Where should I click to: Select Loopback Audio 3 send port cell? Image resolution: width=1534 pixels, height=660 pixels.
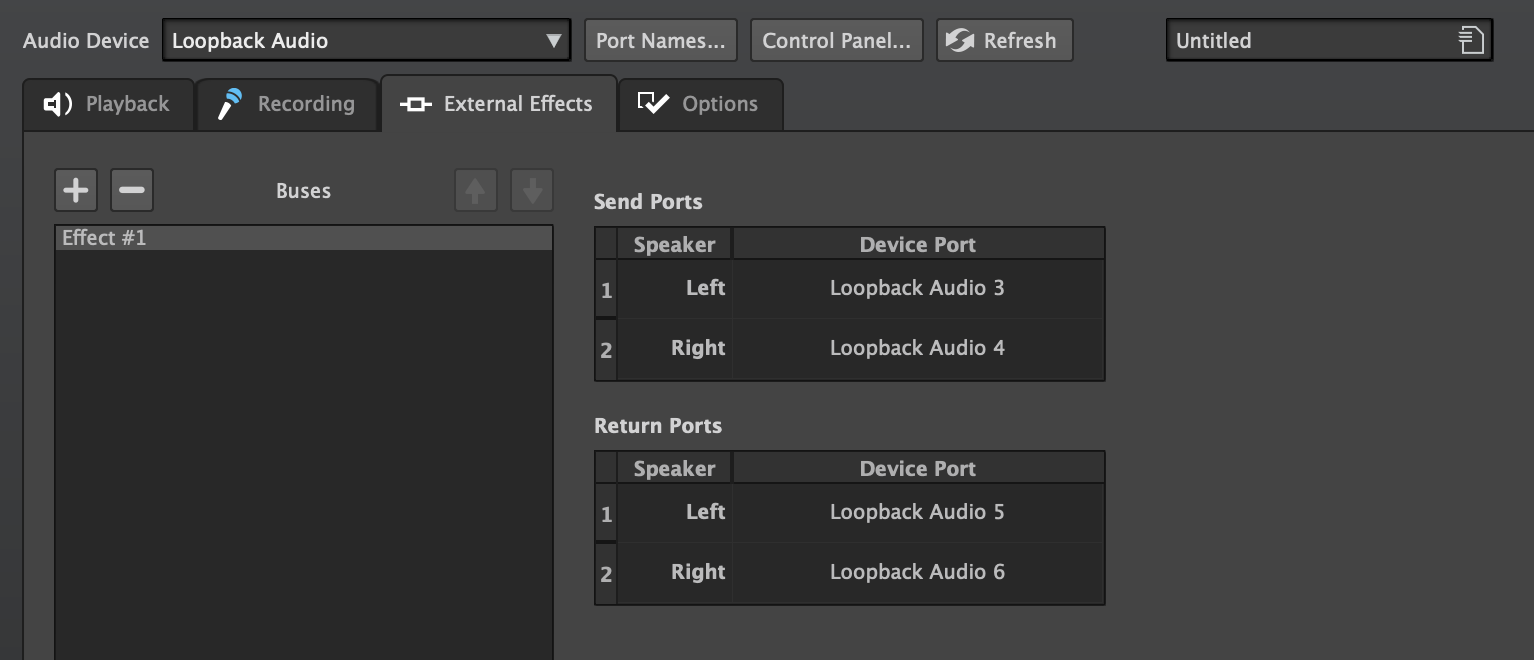(917, 289)
